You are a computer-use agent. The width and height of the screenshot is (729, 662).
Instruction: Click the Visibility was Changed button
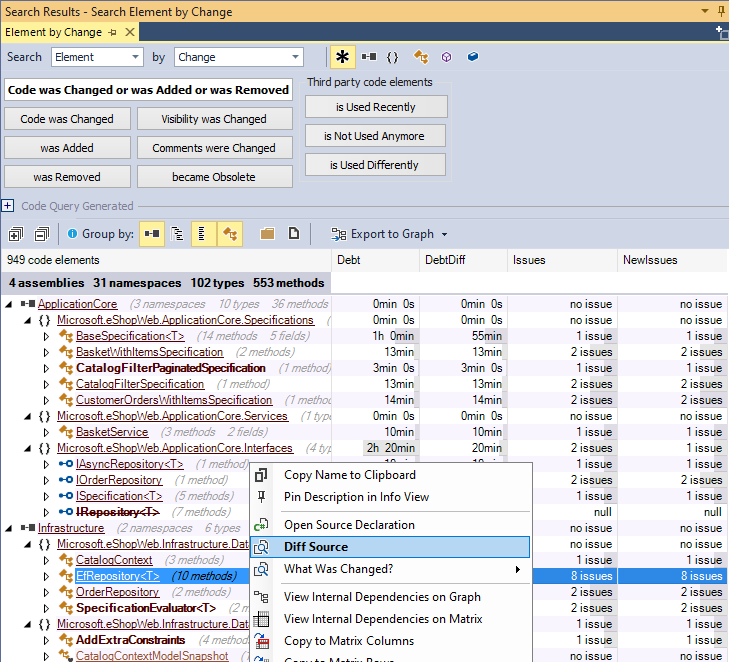point(214,119)
